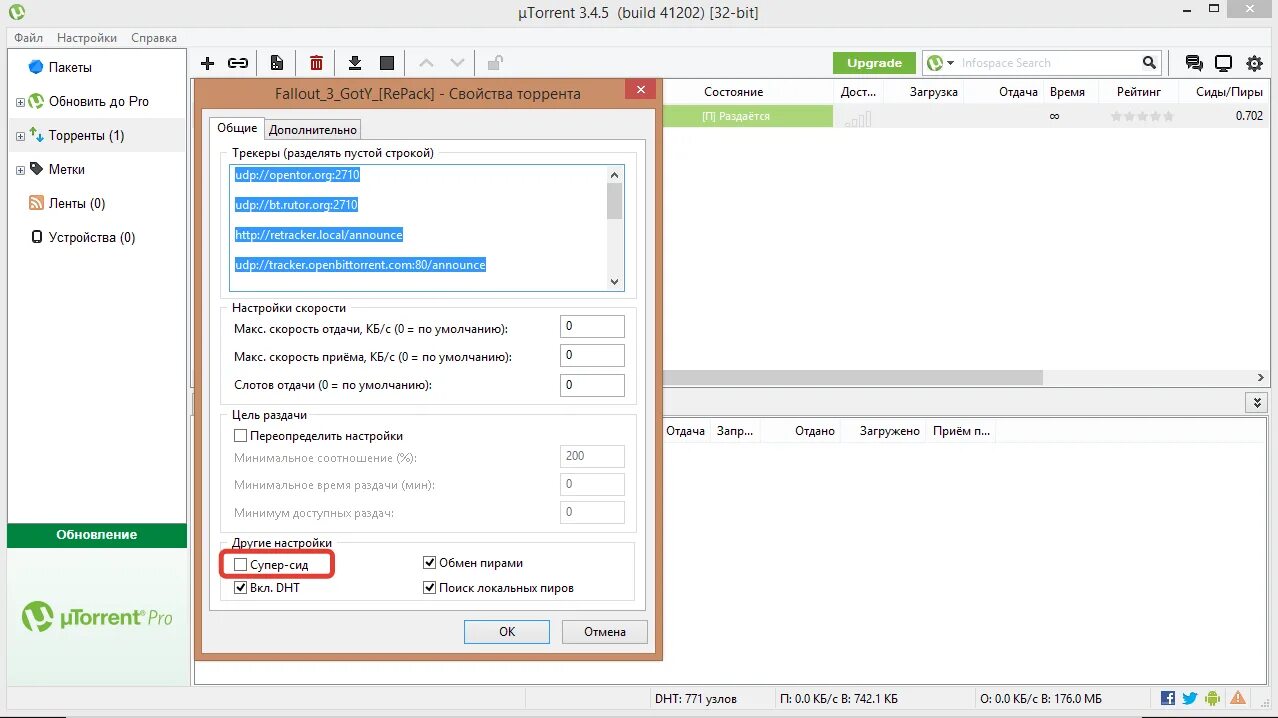Open Preferences via the gear icon
The image size is (1278, 718).
coord(1254,63)
